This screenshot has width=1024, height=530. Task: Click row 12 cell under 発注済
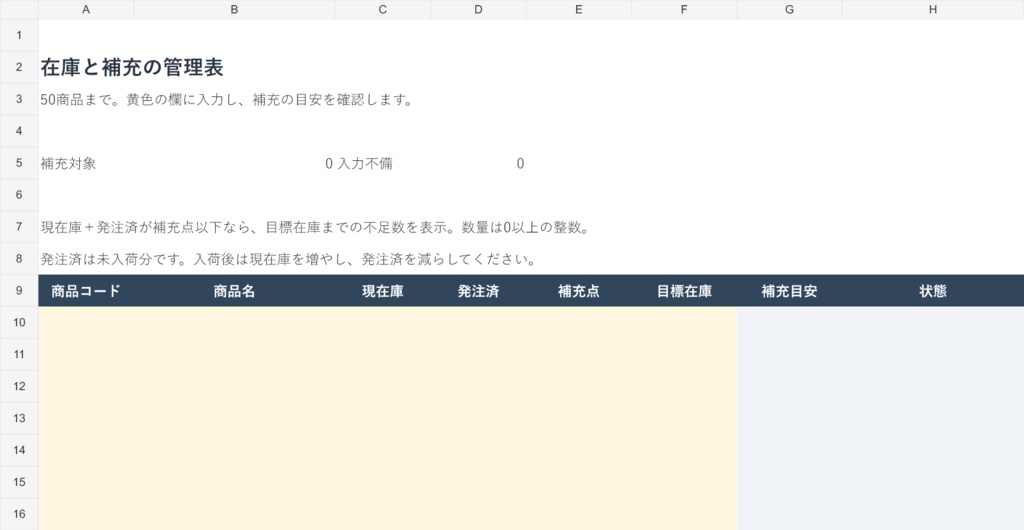pos(479,386)
